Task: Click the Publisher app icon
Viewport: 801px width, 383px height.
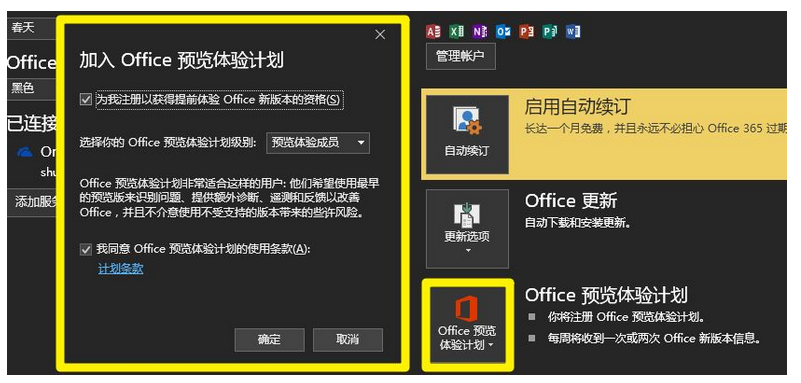Action: click(x=550, y=32)
